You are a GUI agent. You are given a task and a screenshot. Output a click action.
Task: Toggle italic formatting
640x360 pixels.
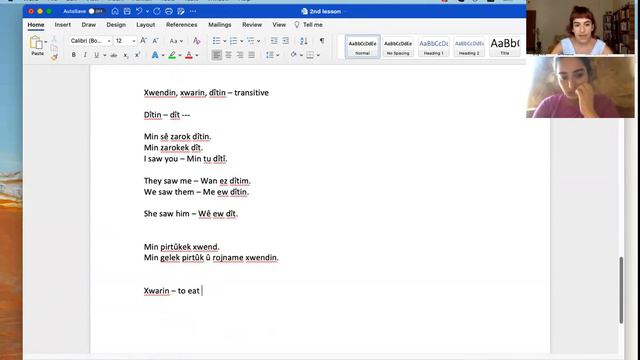click(85, 55)
